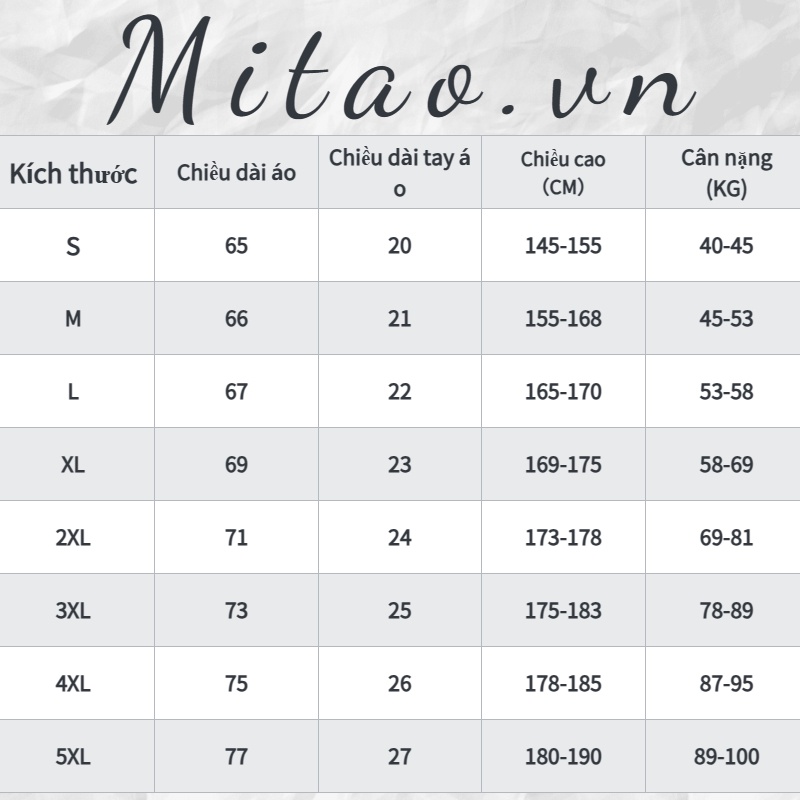Screen dimensions: 800x800
Task: Click shirt length value 71
Action: (236, 538)
